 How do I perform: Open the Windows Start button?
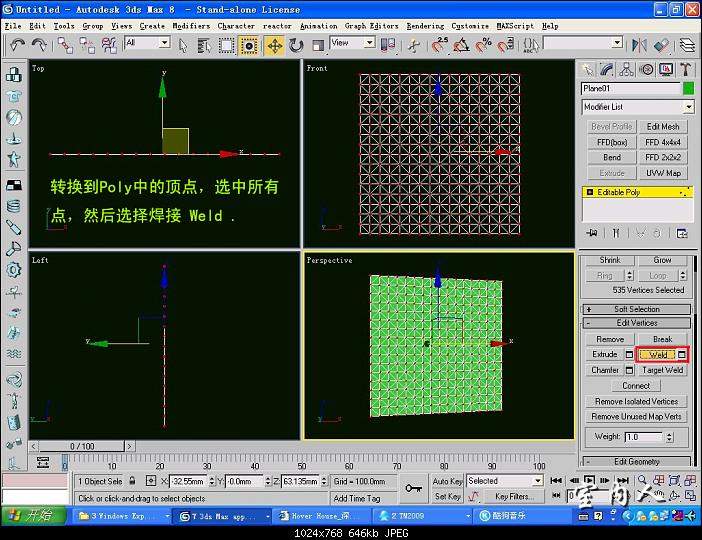[x=34, y=515]
